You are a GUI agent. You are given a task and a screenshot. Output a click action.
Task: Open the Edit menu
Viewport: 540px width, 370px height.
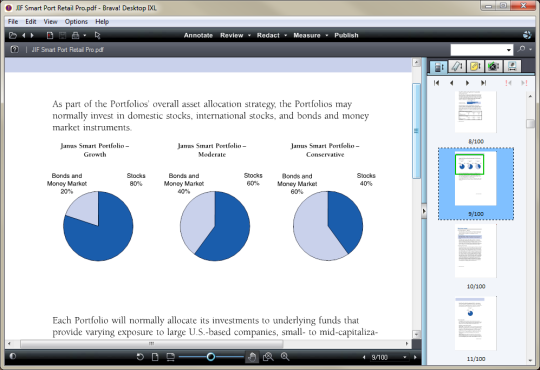[x=31, y=21]
